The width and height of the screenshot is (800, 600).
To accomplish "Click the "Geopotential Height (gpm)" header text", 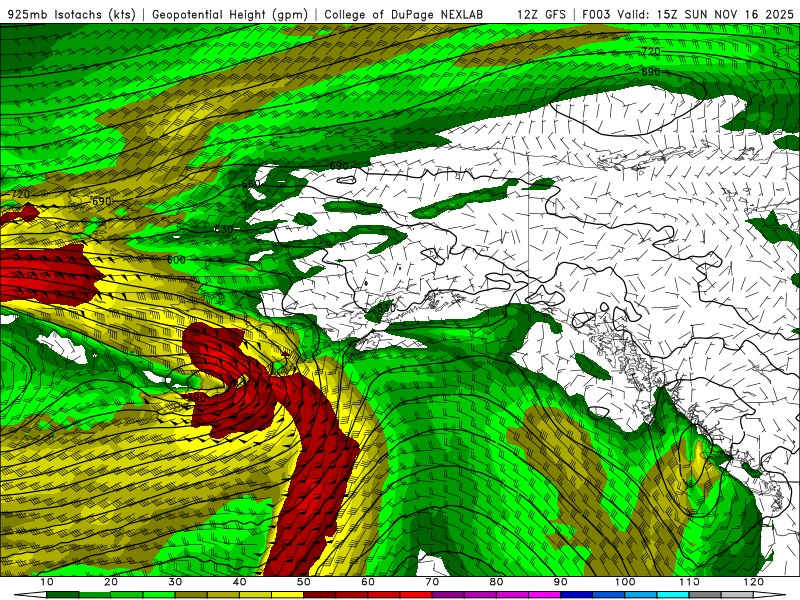I will coord(230,14).
